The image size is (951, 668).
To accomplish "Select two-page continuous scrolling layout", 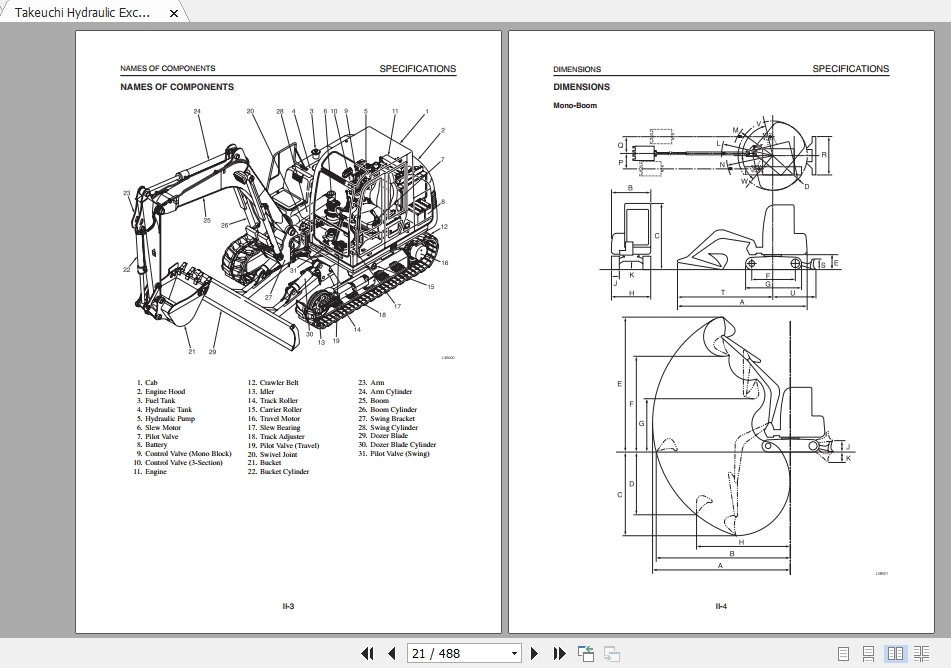I will [921, 654].
